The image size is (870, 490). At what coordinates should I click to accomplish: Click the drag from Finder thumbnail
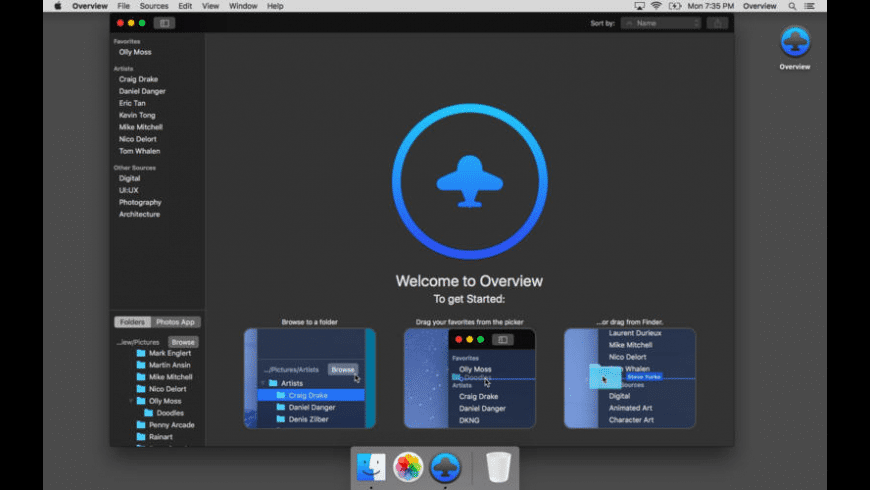click(x=630, y=378)
